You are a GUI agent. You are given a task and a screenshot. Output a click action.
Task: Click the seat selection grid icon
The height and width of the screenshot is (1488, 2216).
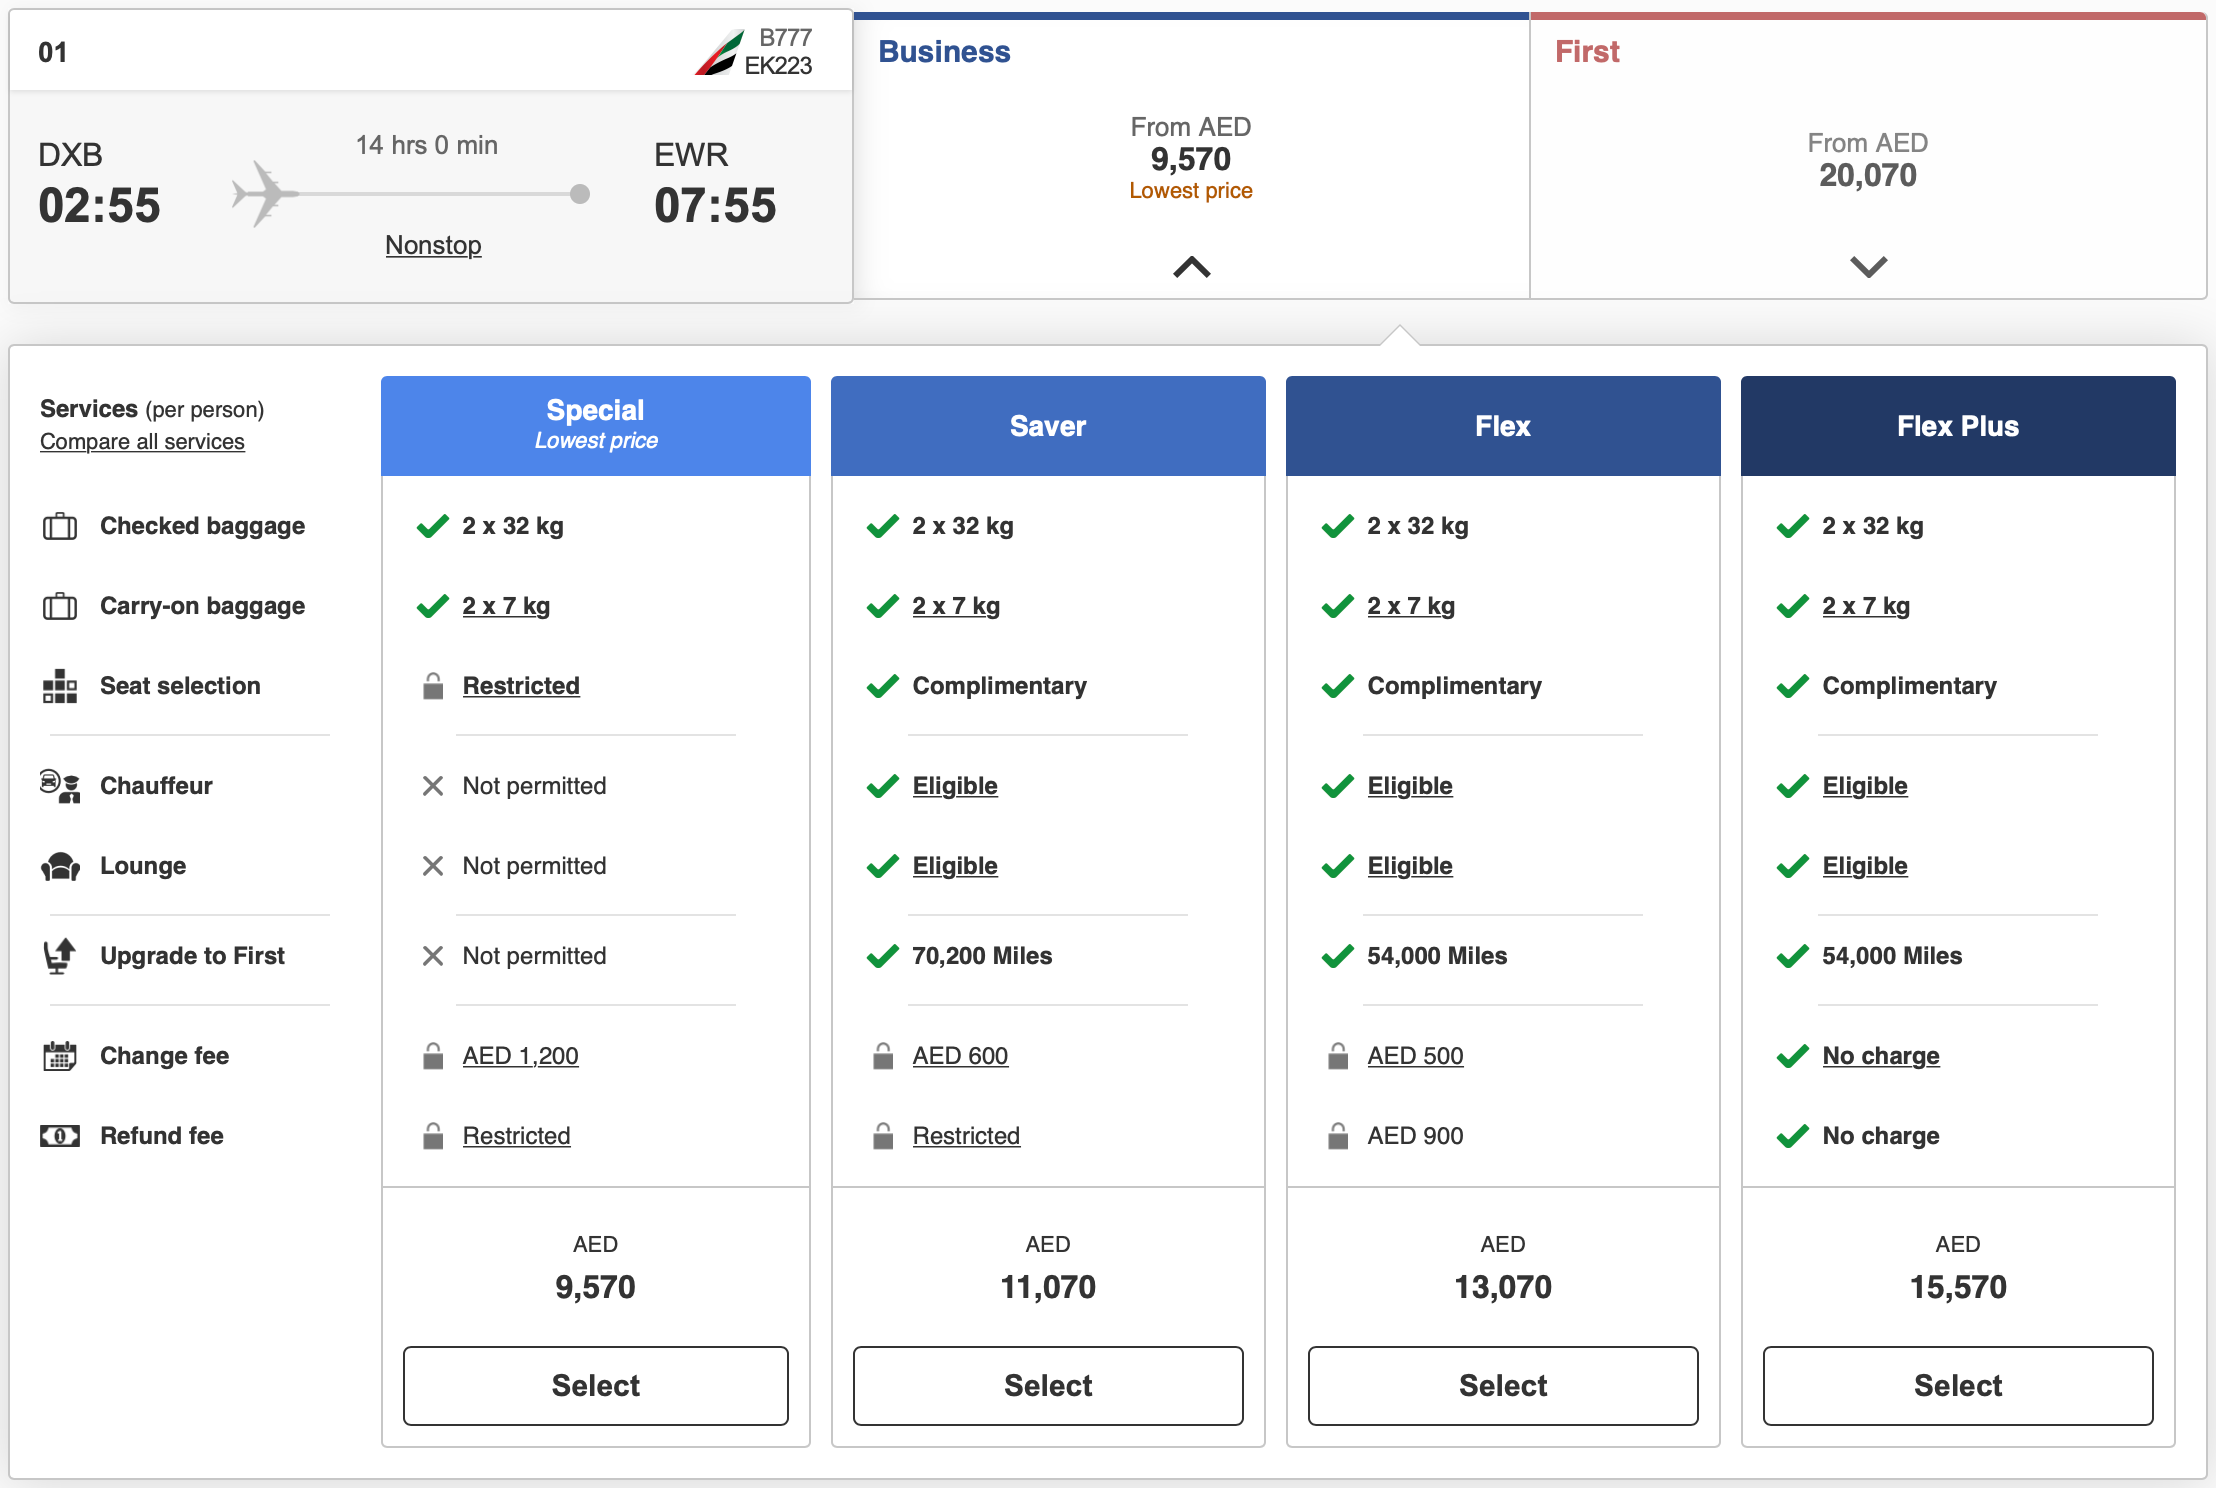(59, 687)
